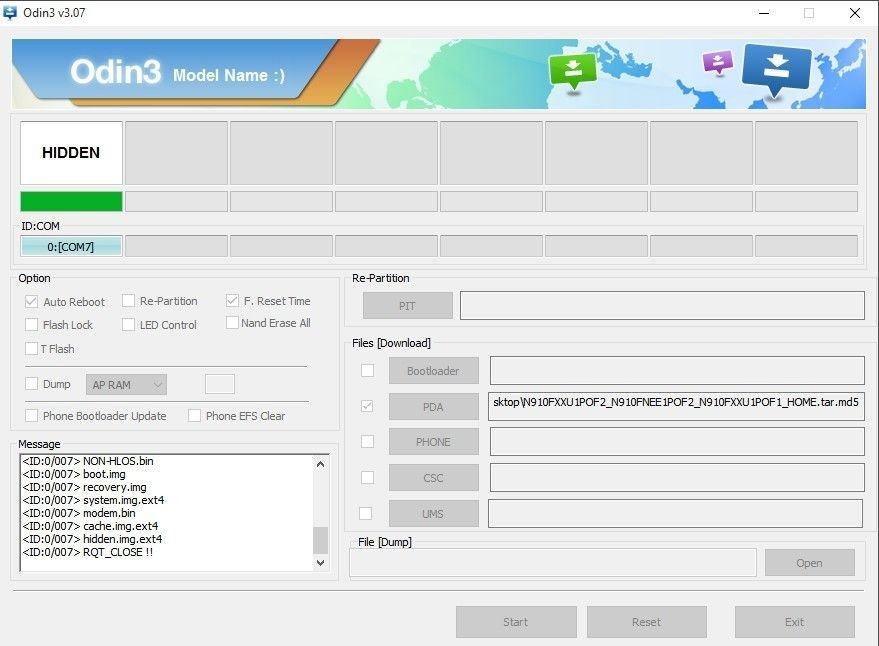
Task: Select the RQT_CLOSE !! log line
Action: click(x=88, y=552)
